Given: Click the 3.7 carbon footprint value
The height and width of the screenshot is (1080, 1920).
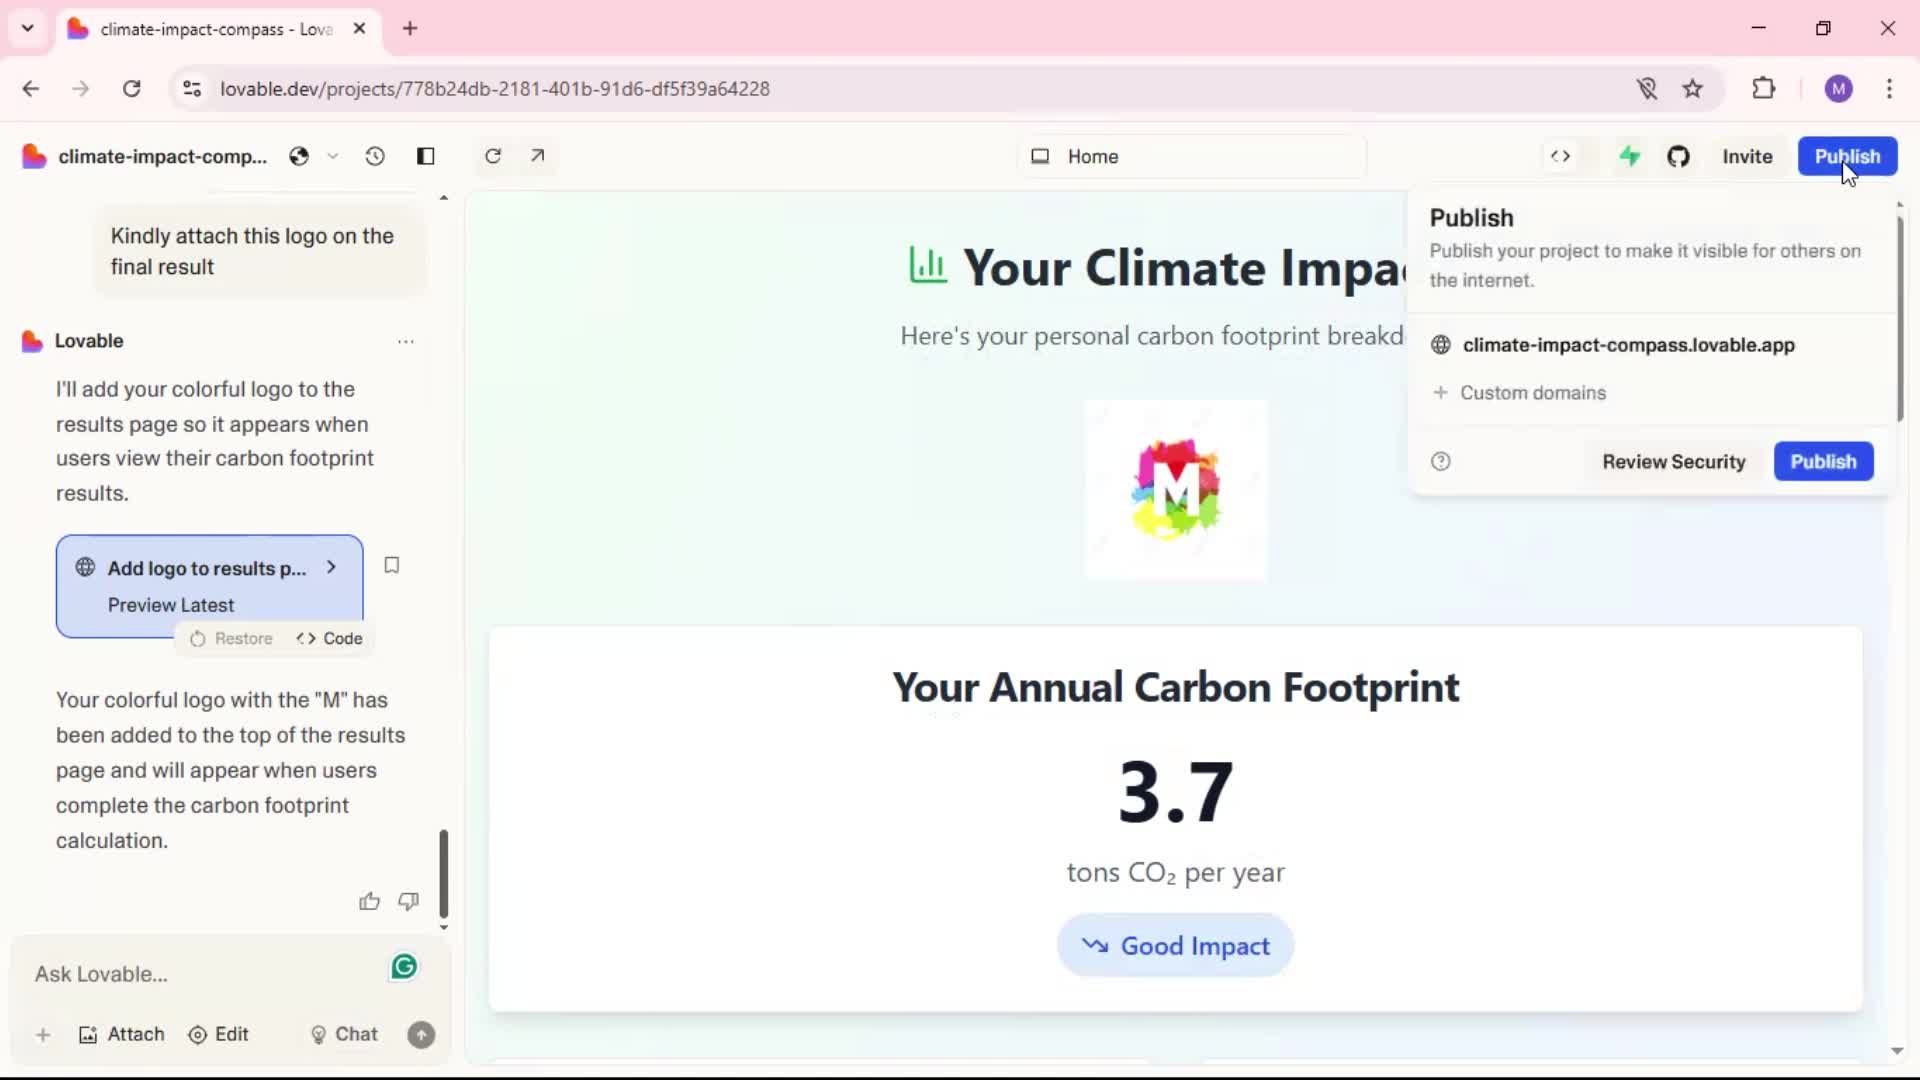Looking at the screenshot, I should click(1175, 792).
